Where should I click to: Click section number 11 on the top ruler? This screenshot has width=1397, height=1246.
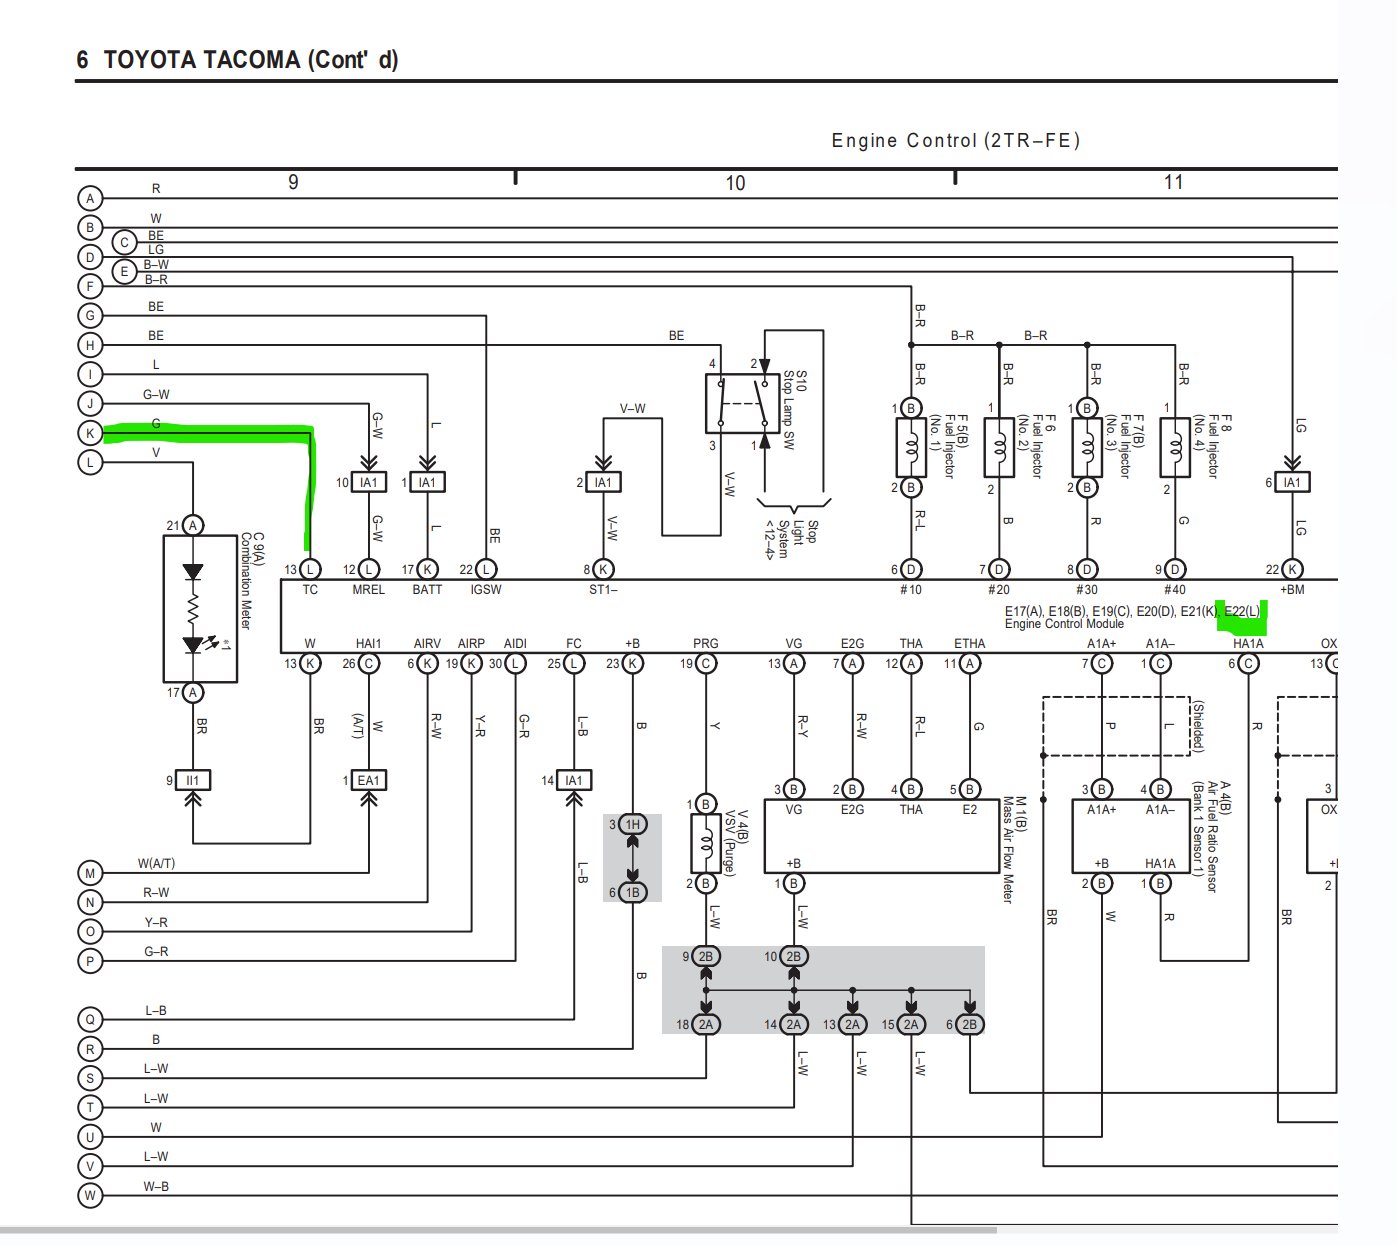pos(1174,182)
